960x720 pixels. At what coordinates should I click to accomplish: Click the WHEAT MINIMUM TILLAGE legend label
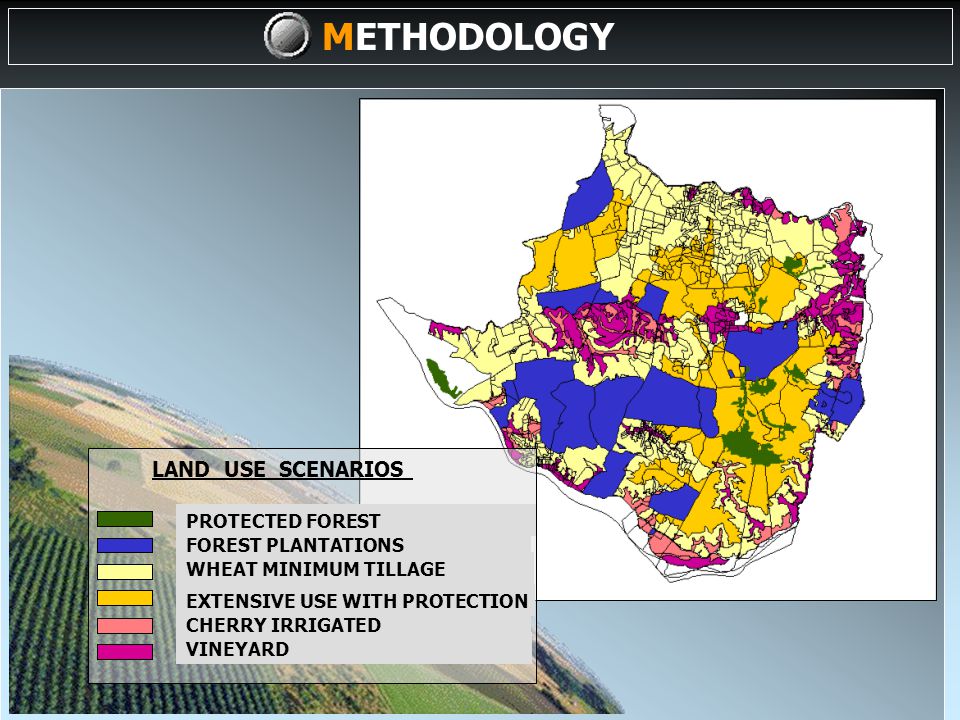[x=316, y=569]
